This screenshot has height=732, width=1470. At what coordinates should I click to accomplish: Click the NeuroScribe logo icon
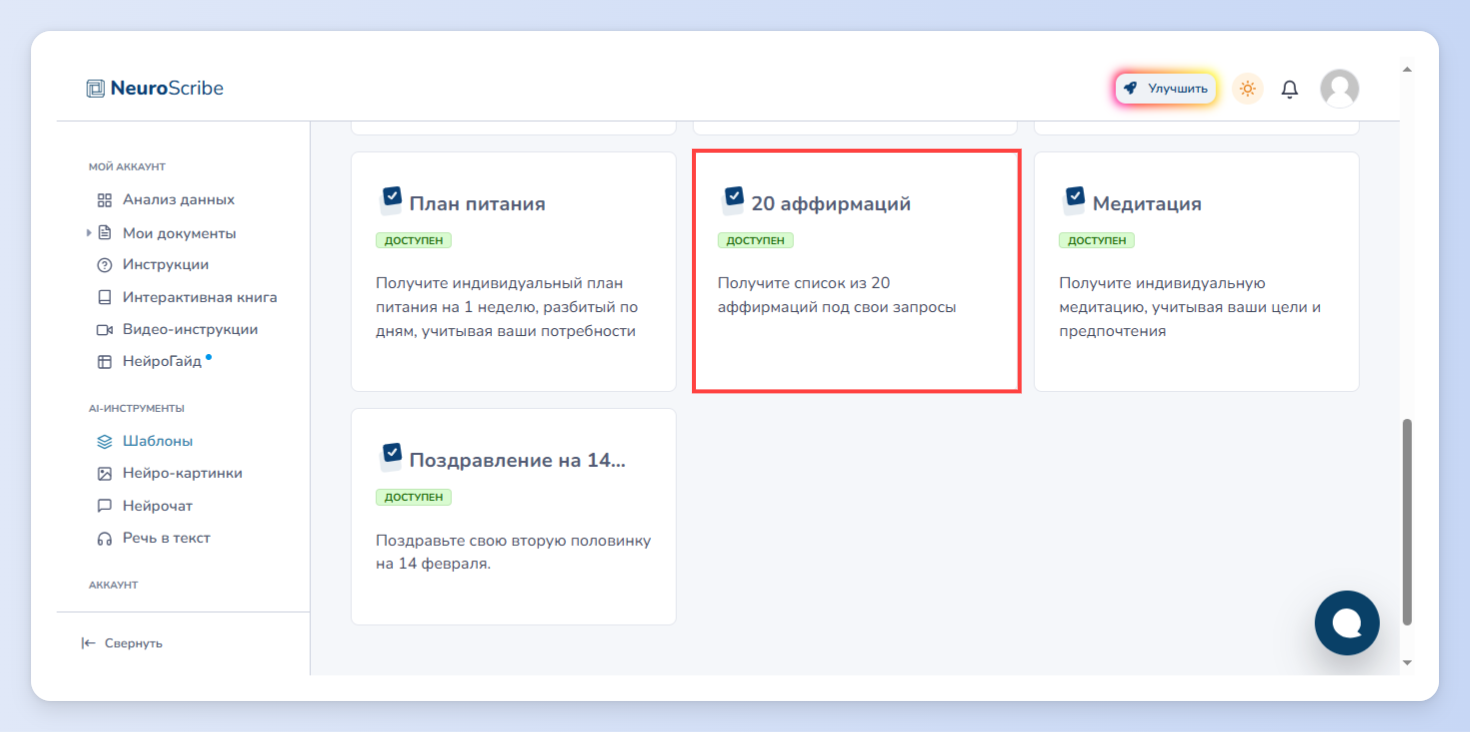pos(95,88)
